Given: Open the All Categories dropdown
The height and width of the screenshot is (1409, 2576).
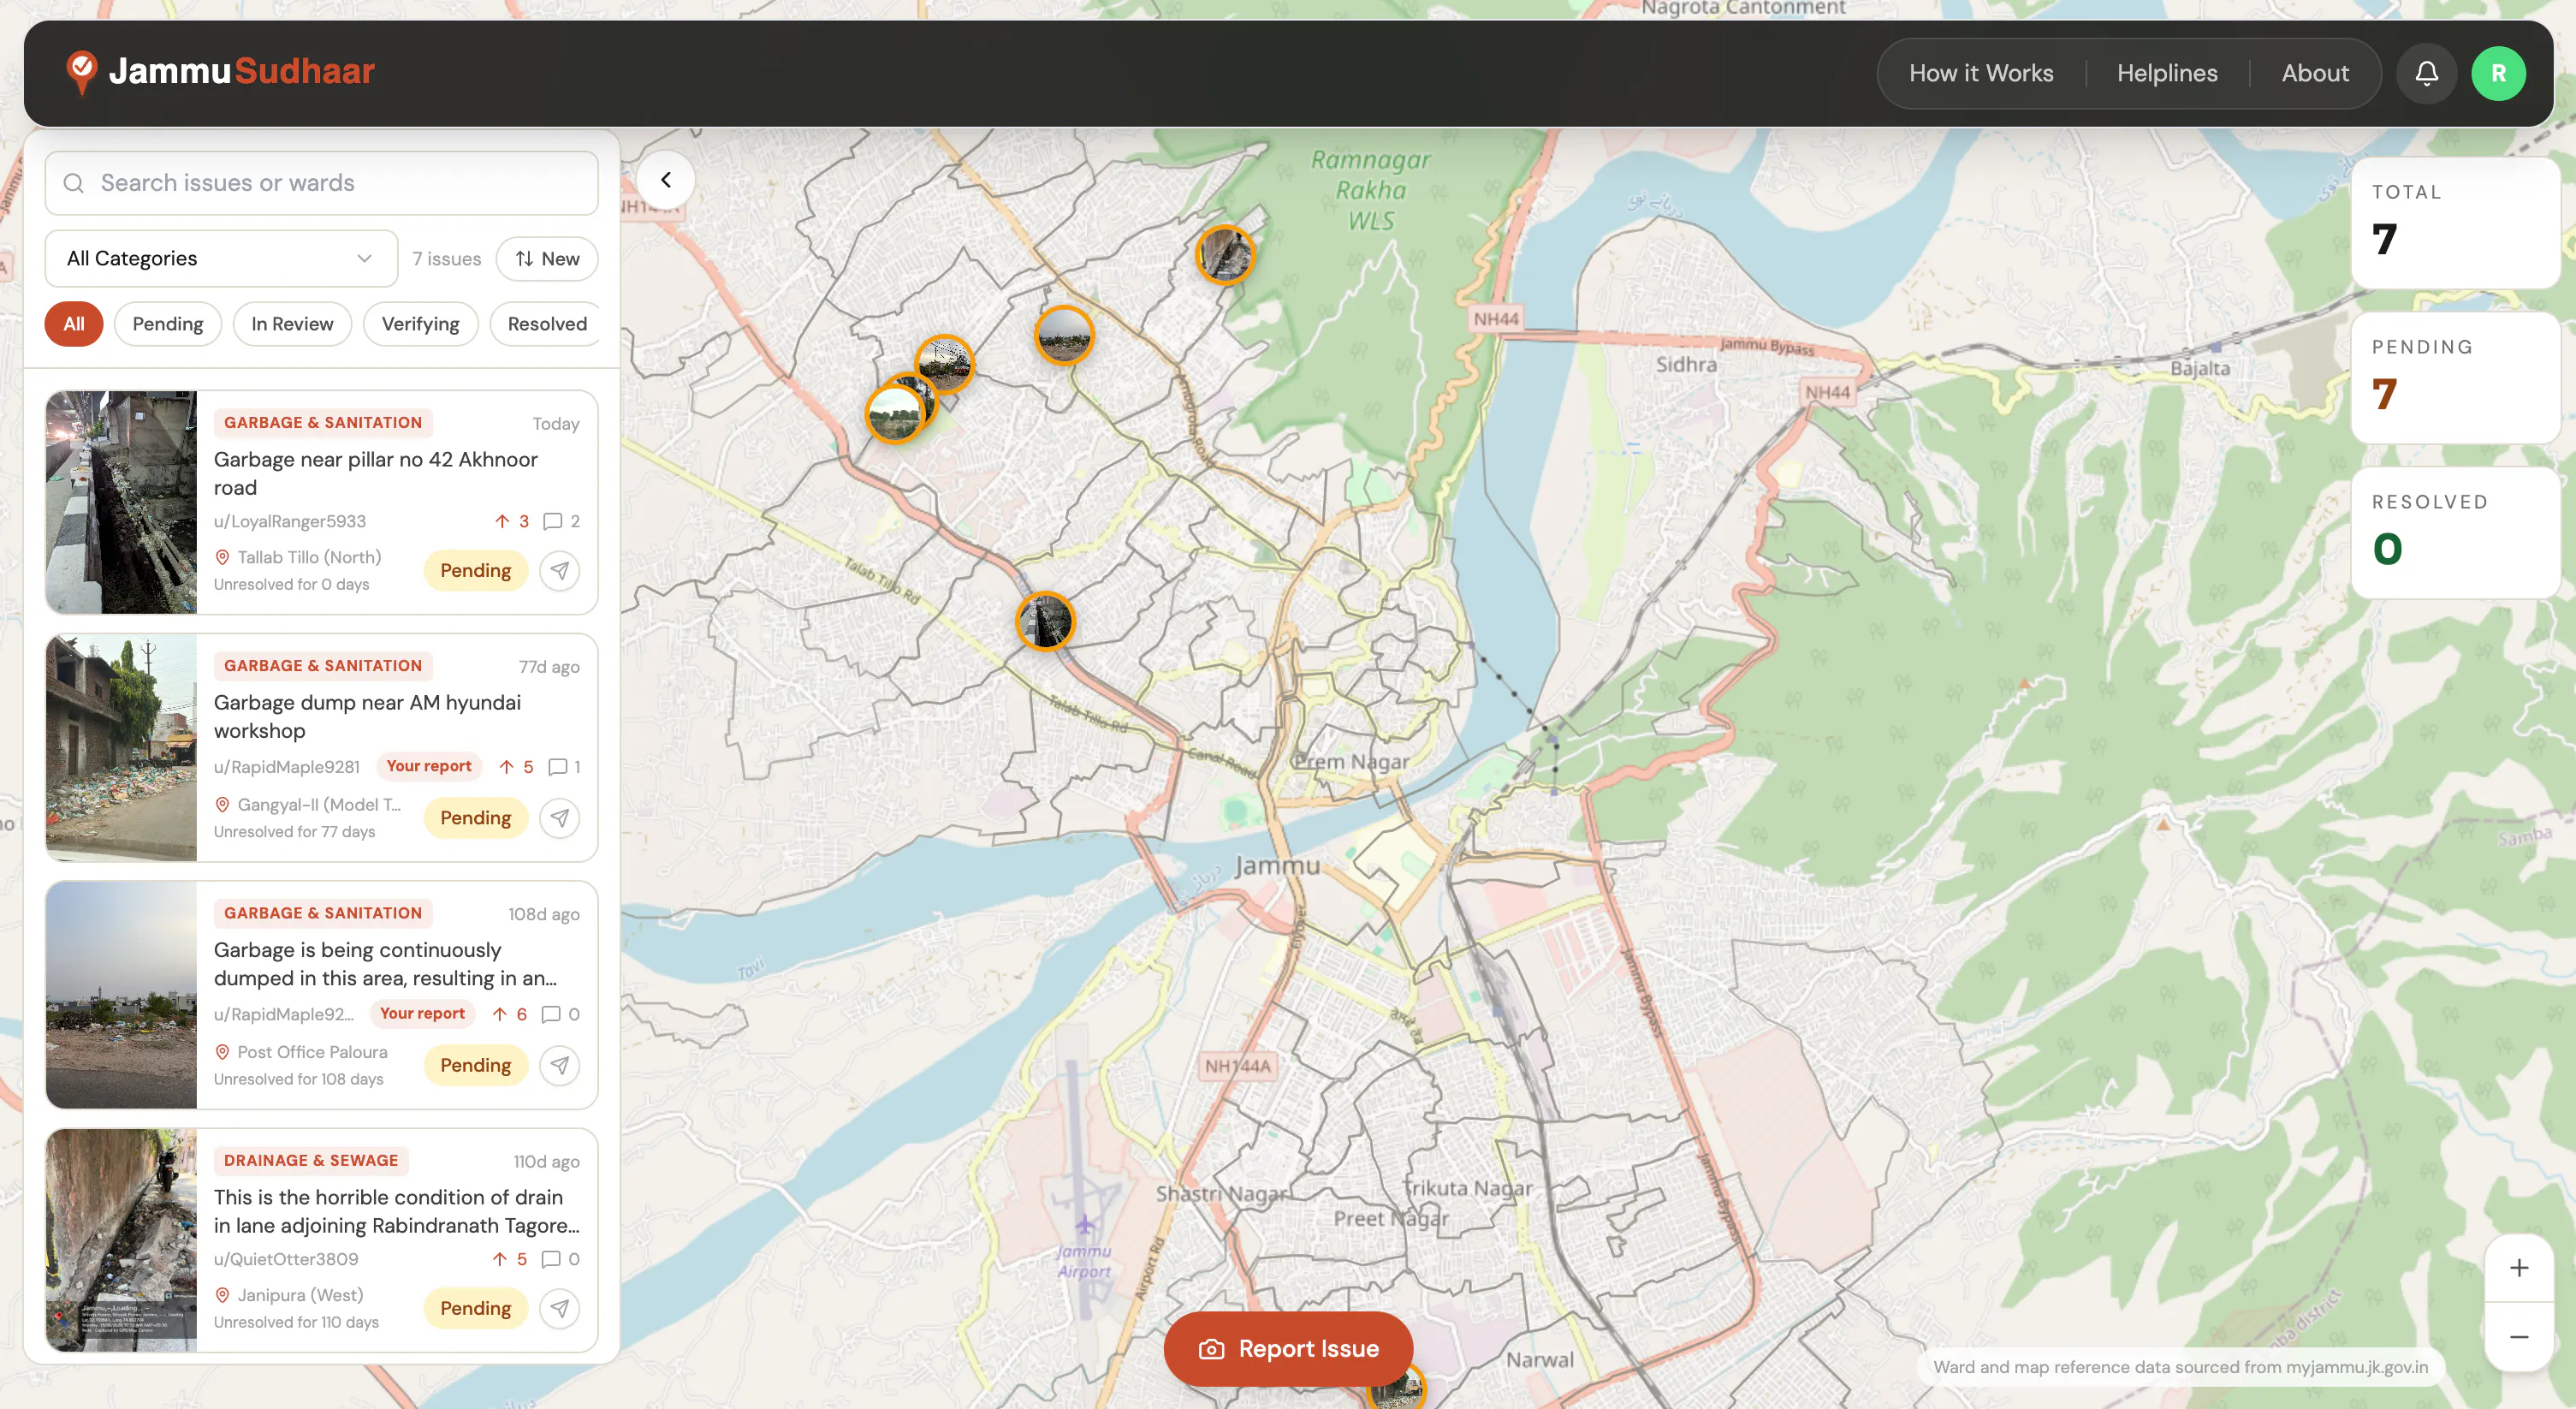Looking at the screenshot, I should (x=221, y=258).
